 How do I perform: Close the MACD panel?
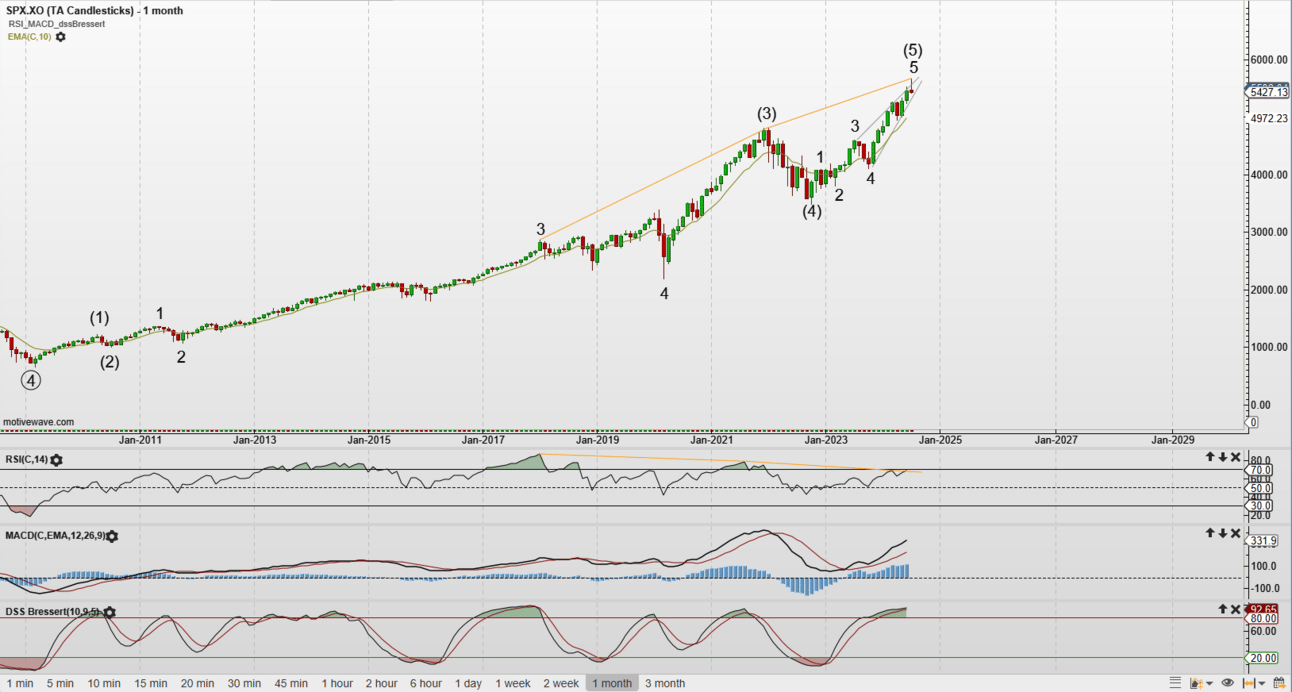point(1236,533)
